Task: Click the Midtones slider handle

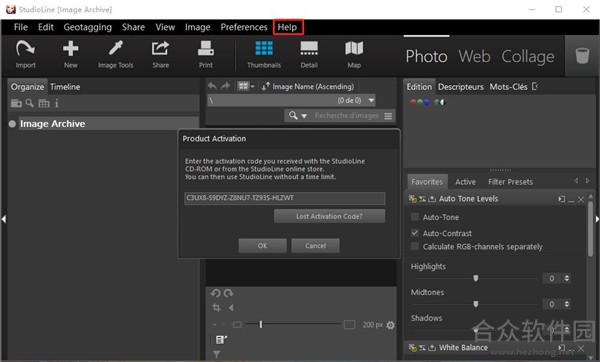Action: 476,304
